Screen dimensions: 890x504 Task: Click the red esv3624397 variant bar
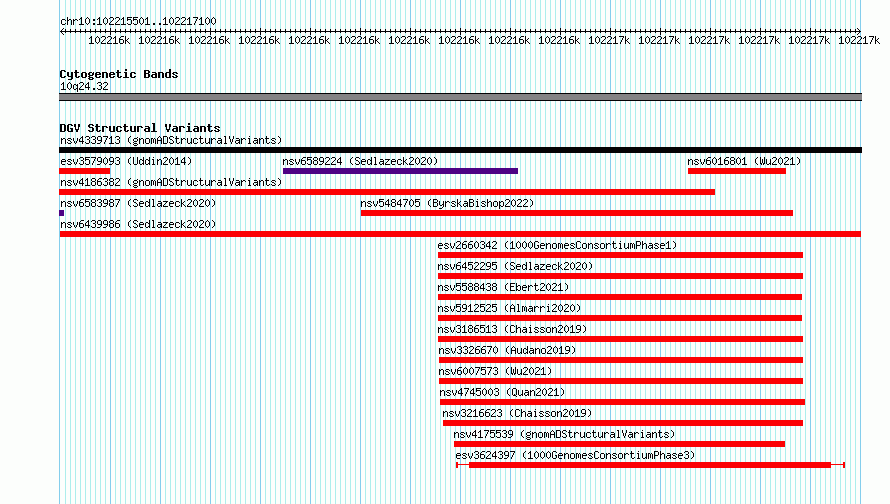coord(650,465)
